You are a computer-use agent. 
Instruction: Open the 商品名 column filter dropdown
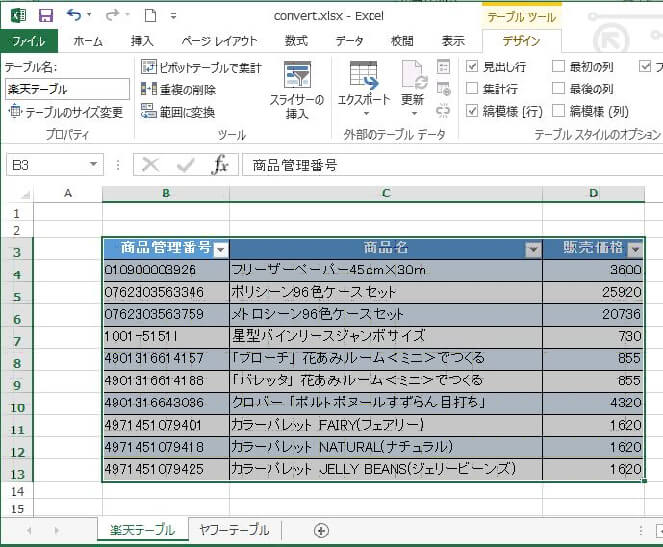pos(533,250)
